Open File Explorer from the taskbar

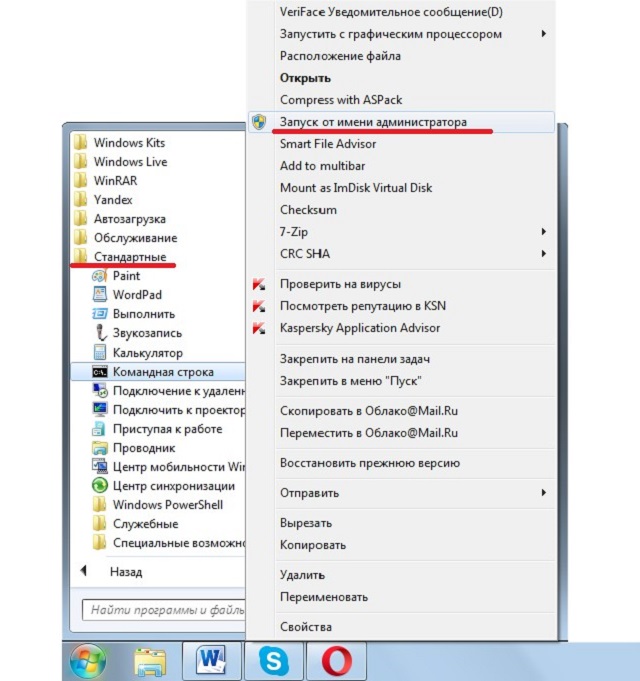tap(150, 662)
